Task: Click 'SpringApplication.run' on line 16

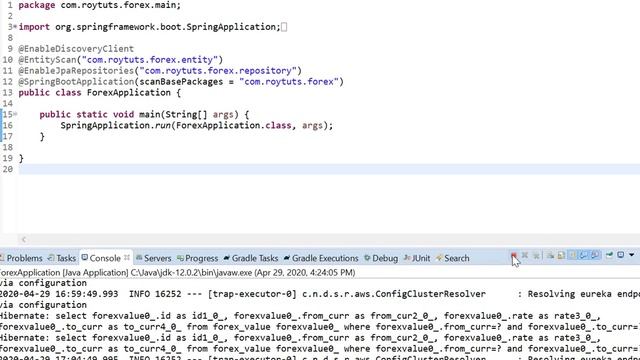Action: point(116,125)
